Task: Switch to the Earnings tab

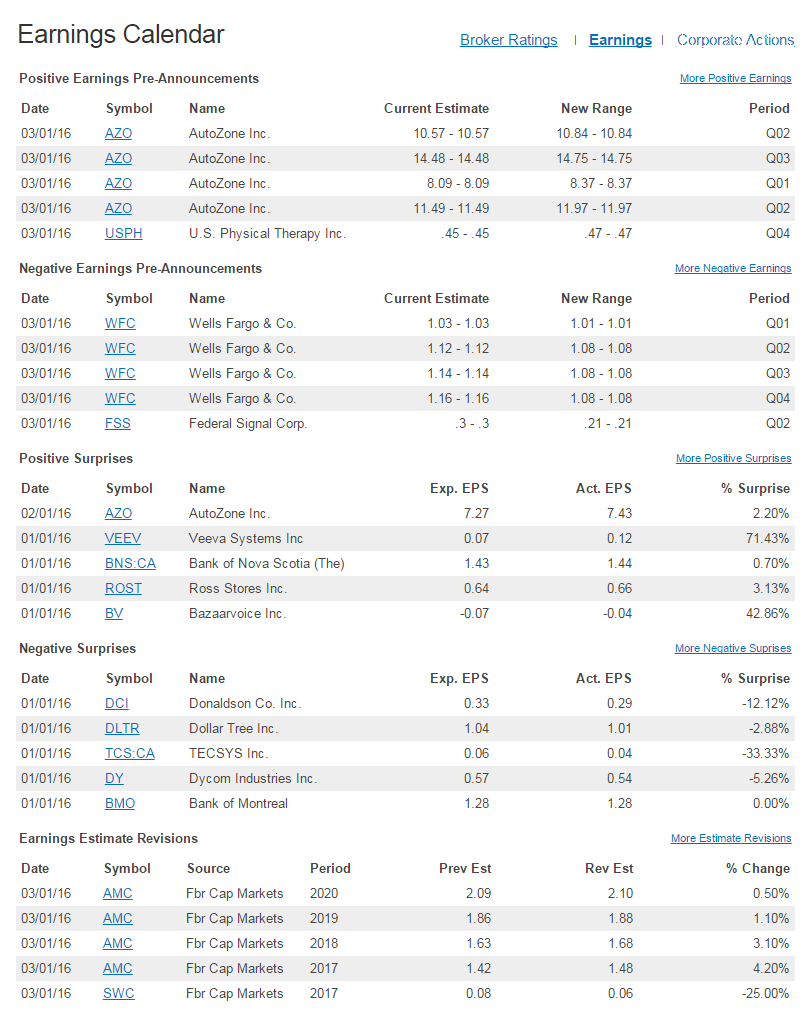Action: (620, 40)
